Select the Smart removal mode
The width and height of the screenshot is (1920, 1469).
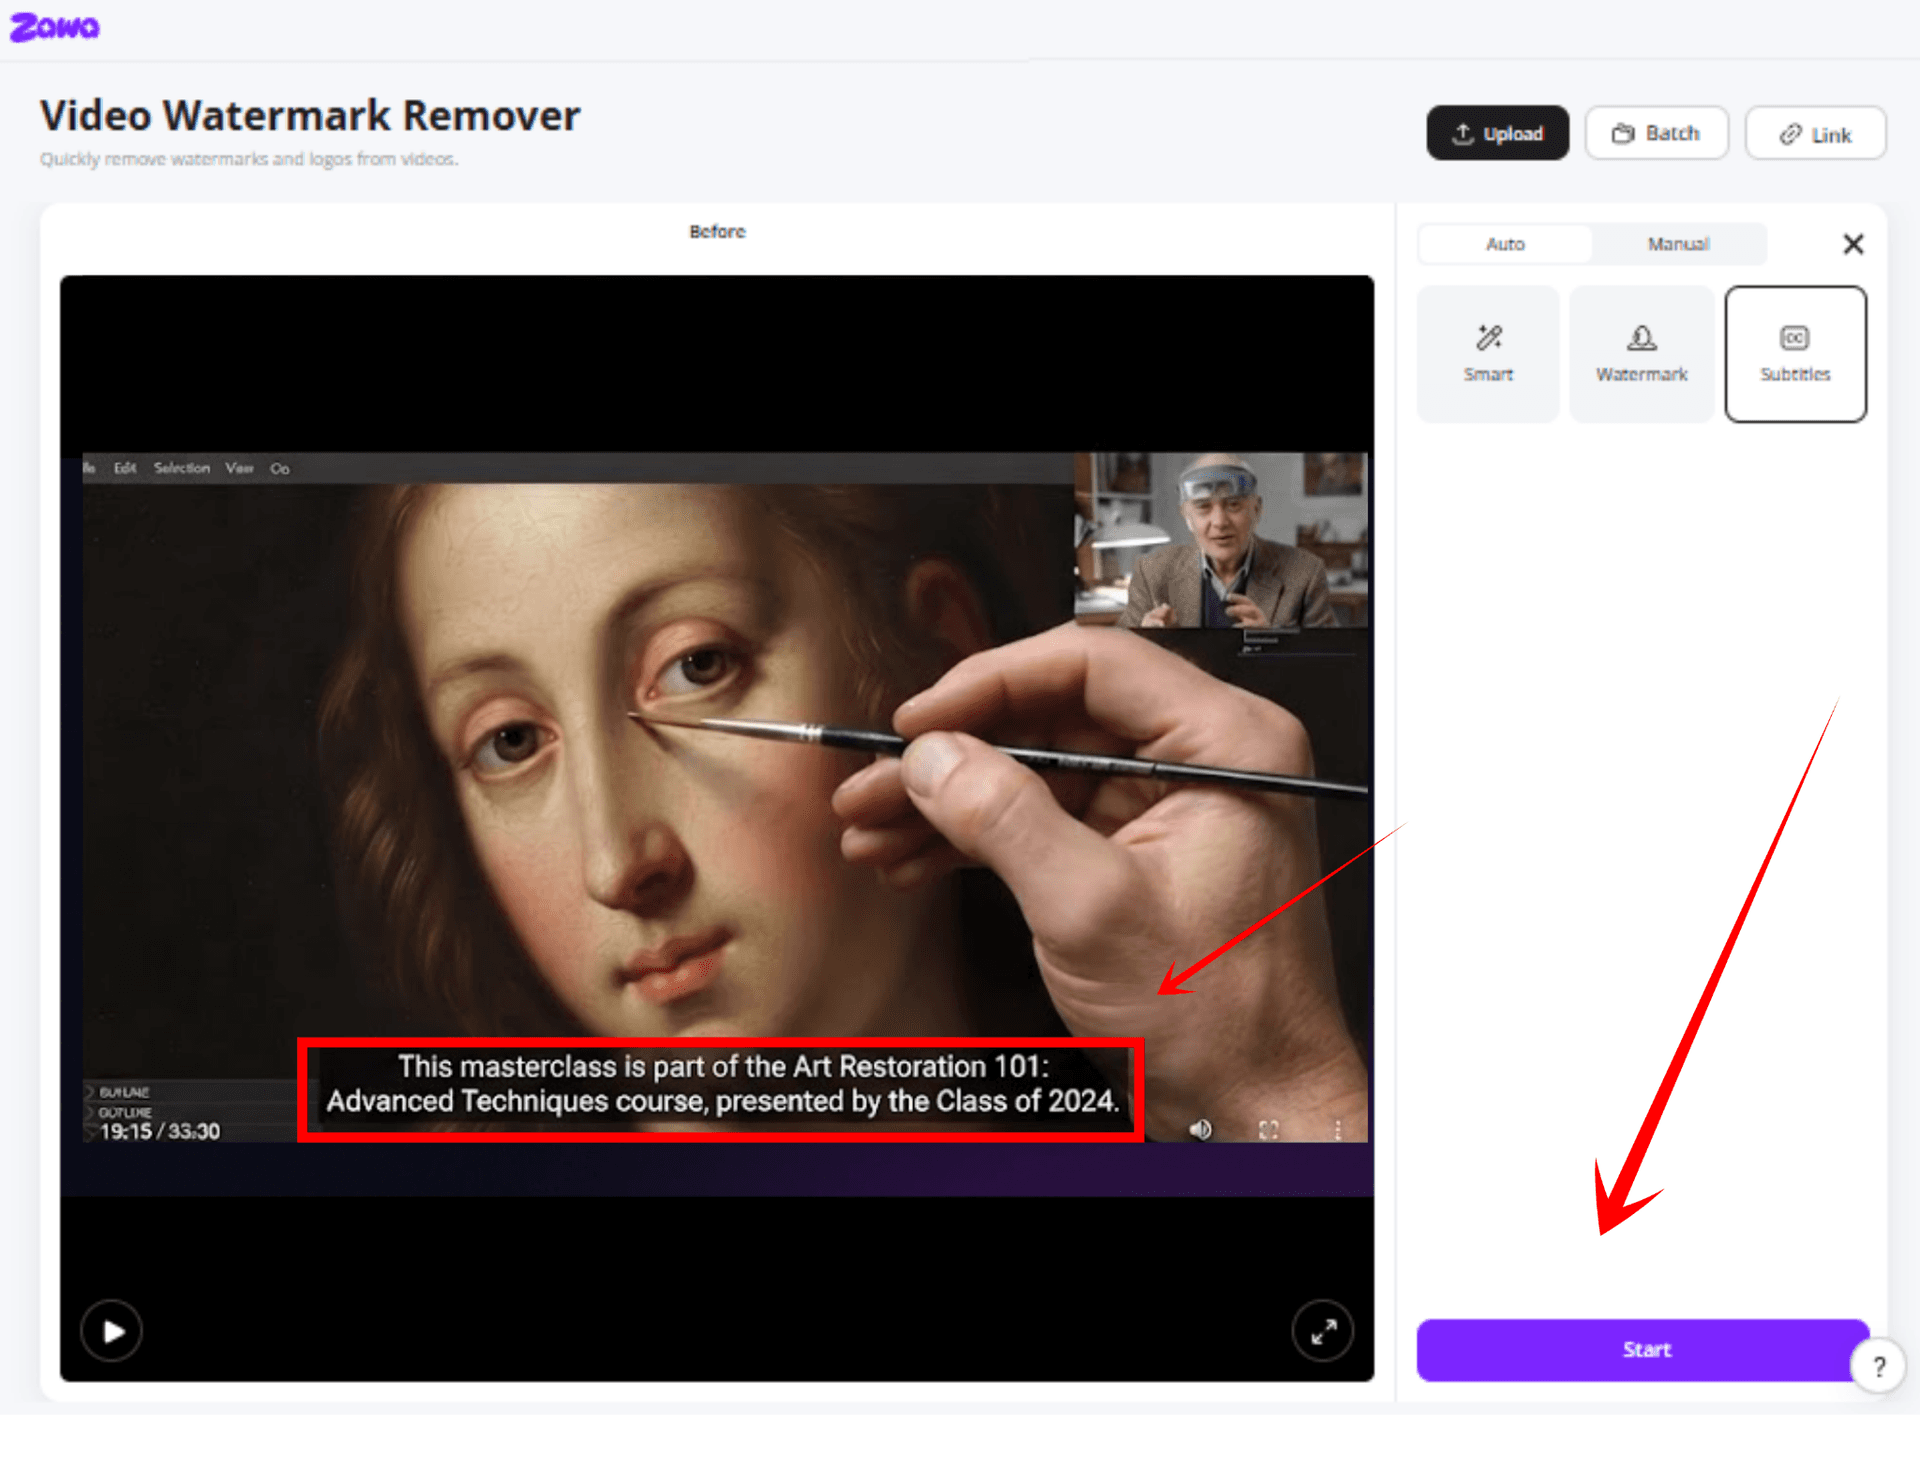pos(1488,354)
